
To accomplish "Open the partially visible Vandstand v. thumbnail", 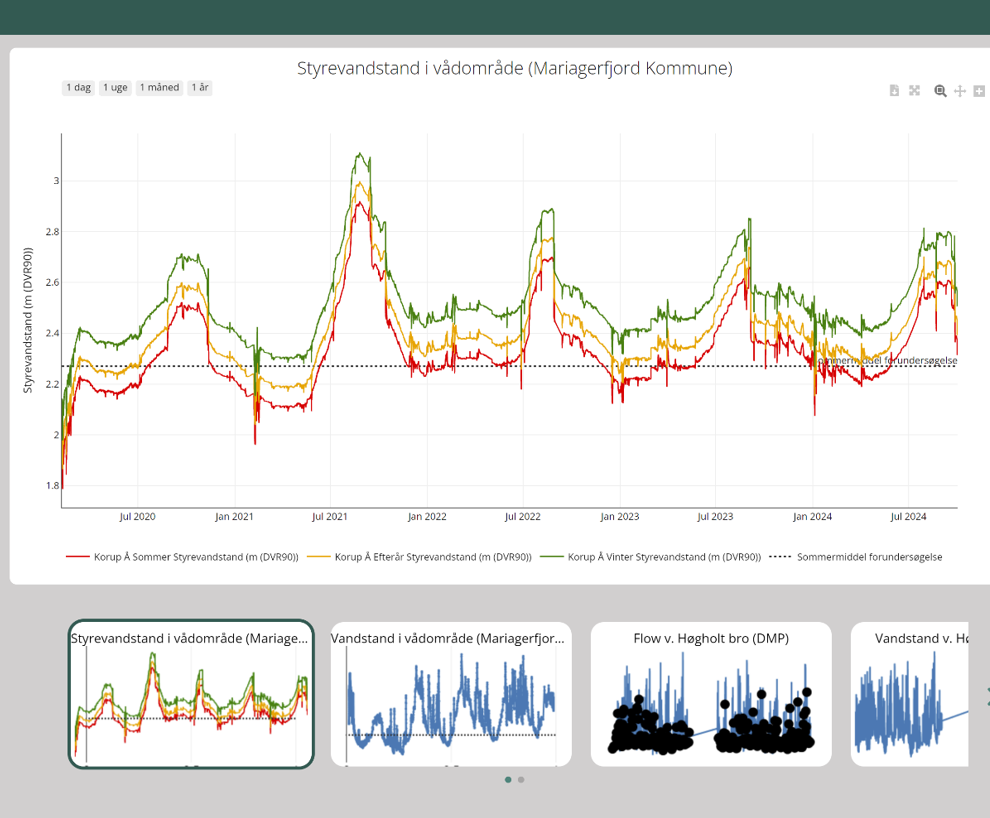I will (x=910, y=694).
